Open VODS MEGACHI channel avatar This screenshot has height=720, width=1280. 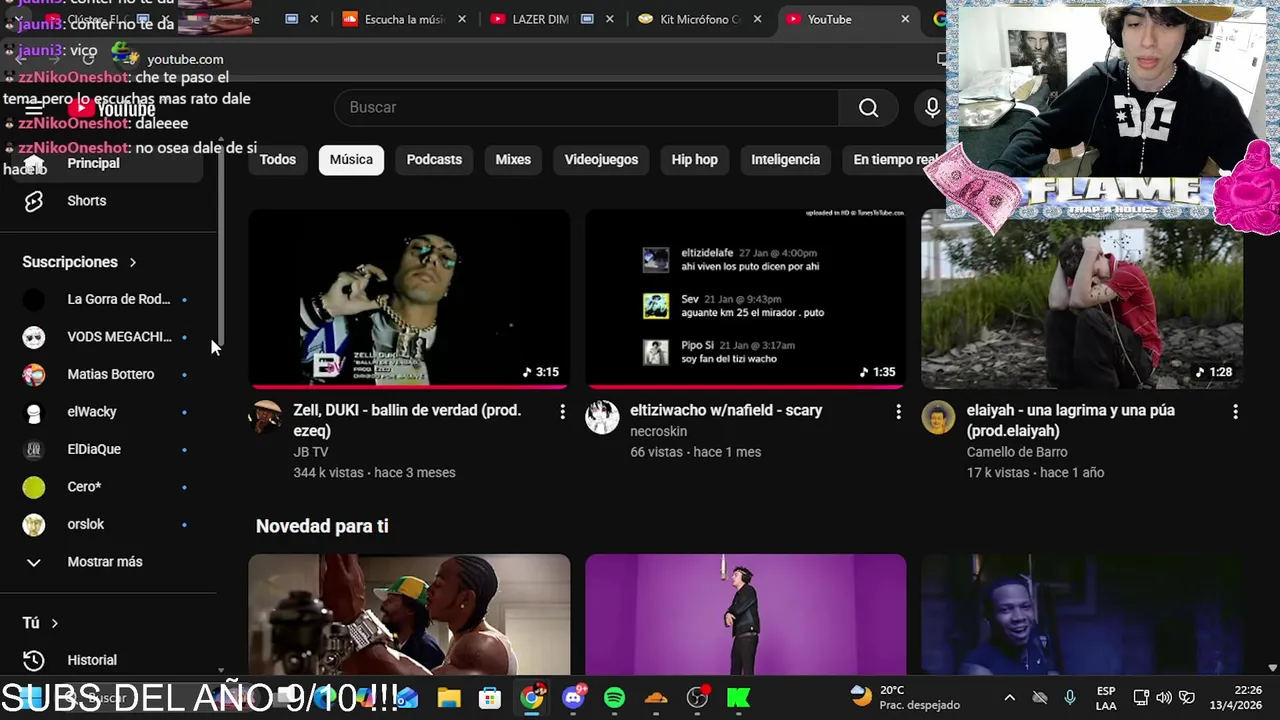(34, 337)
